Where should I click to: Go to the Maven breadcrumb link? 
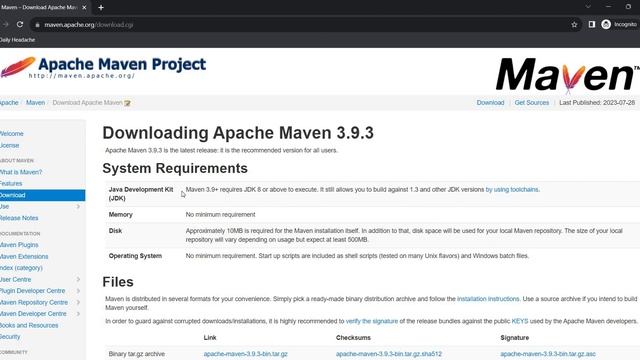[x=36, y=102]
